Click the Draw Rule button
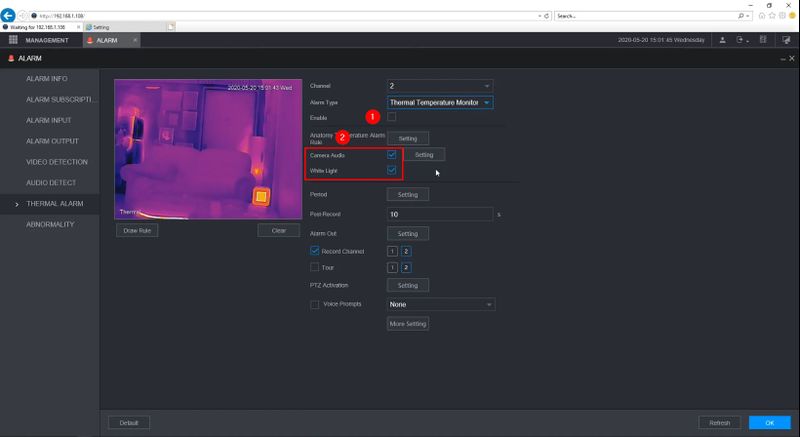The height and width of the screenshot is (437, 800). pos(137,230)
